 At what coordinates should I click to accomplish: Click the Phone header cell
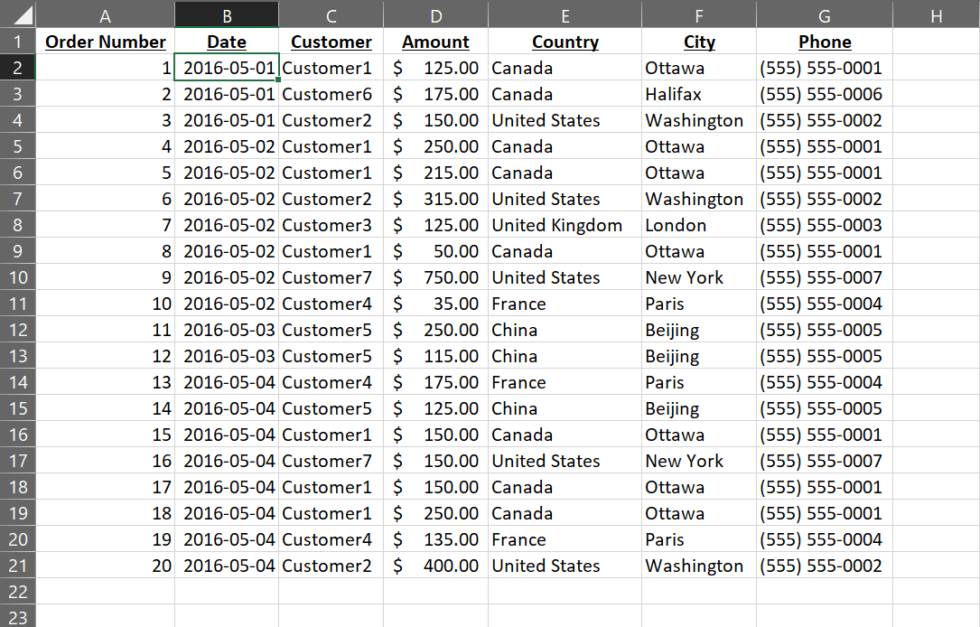click(x=824, y=41)
